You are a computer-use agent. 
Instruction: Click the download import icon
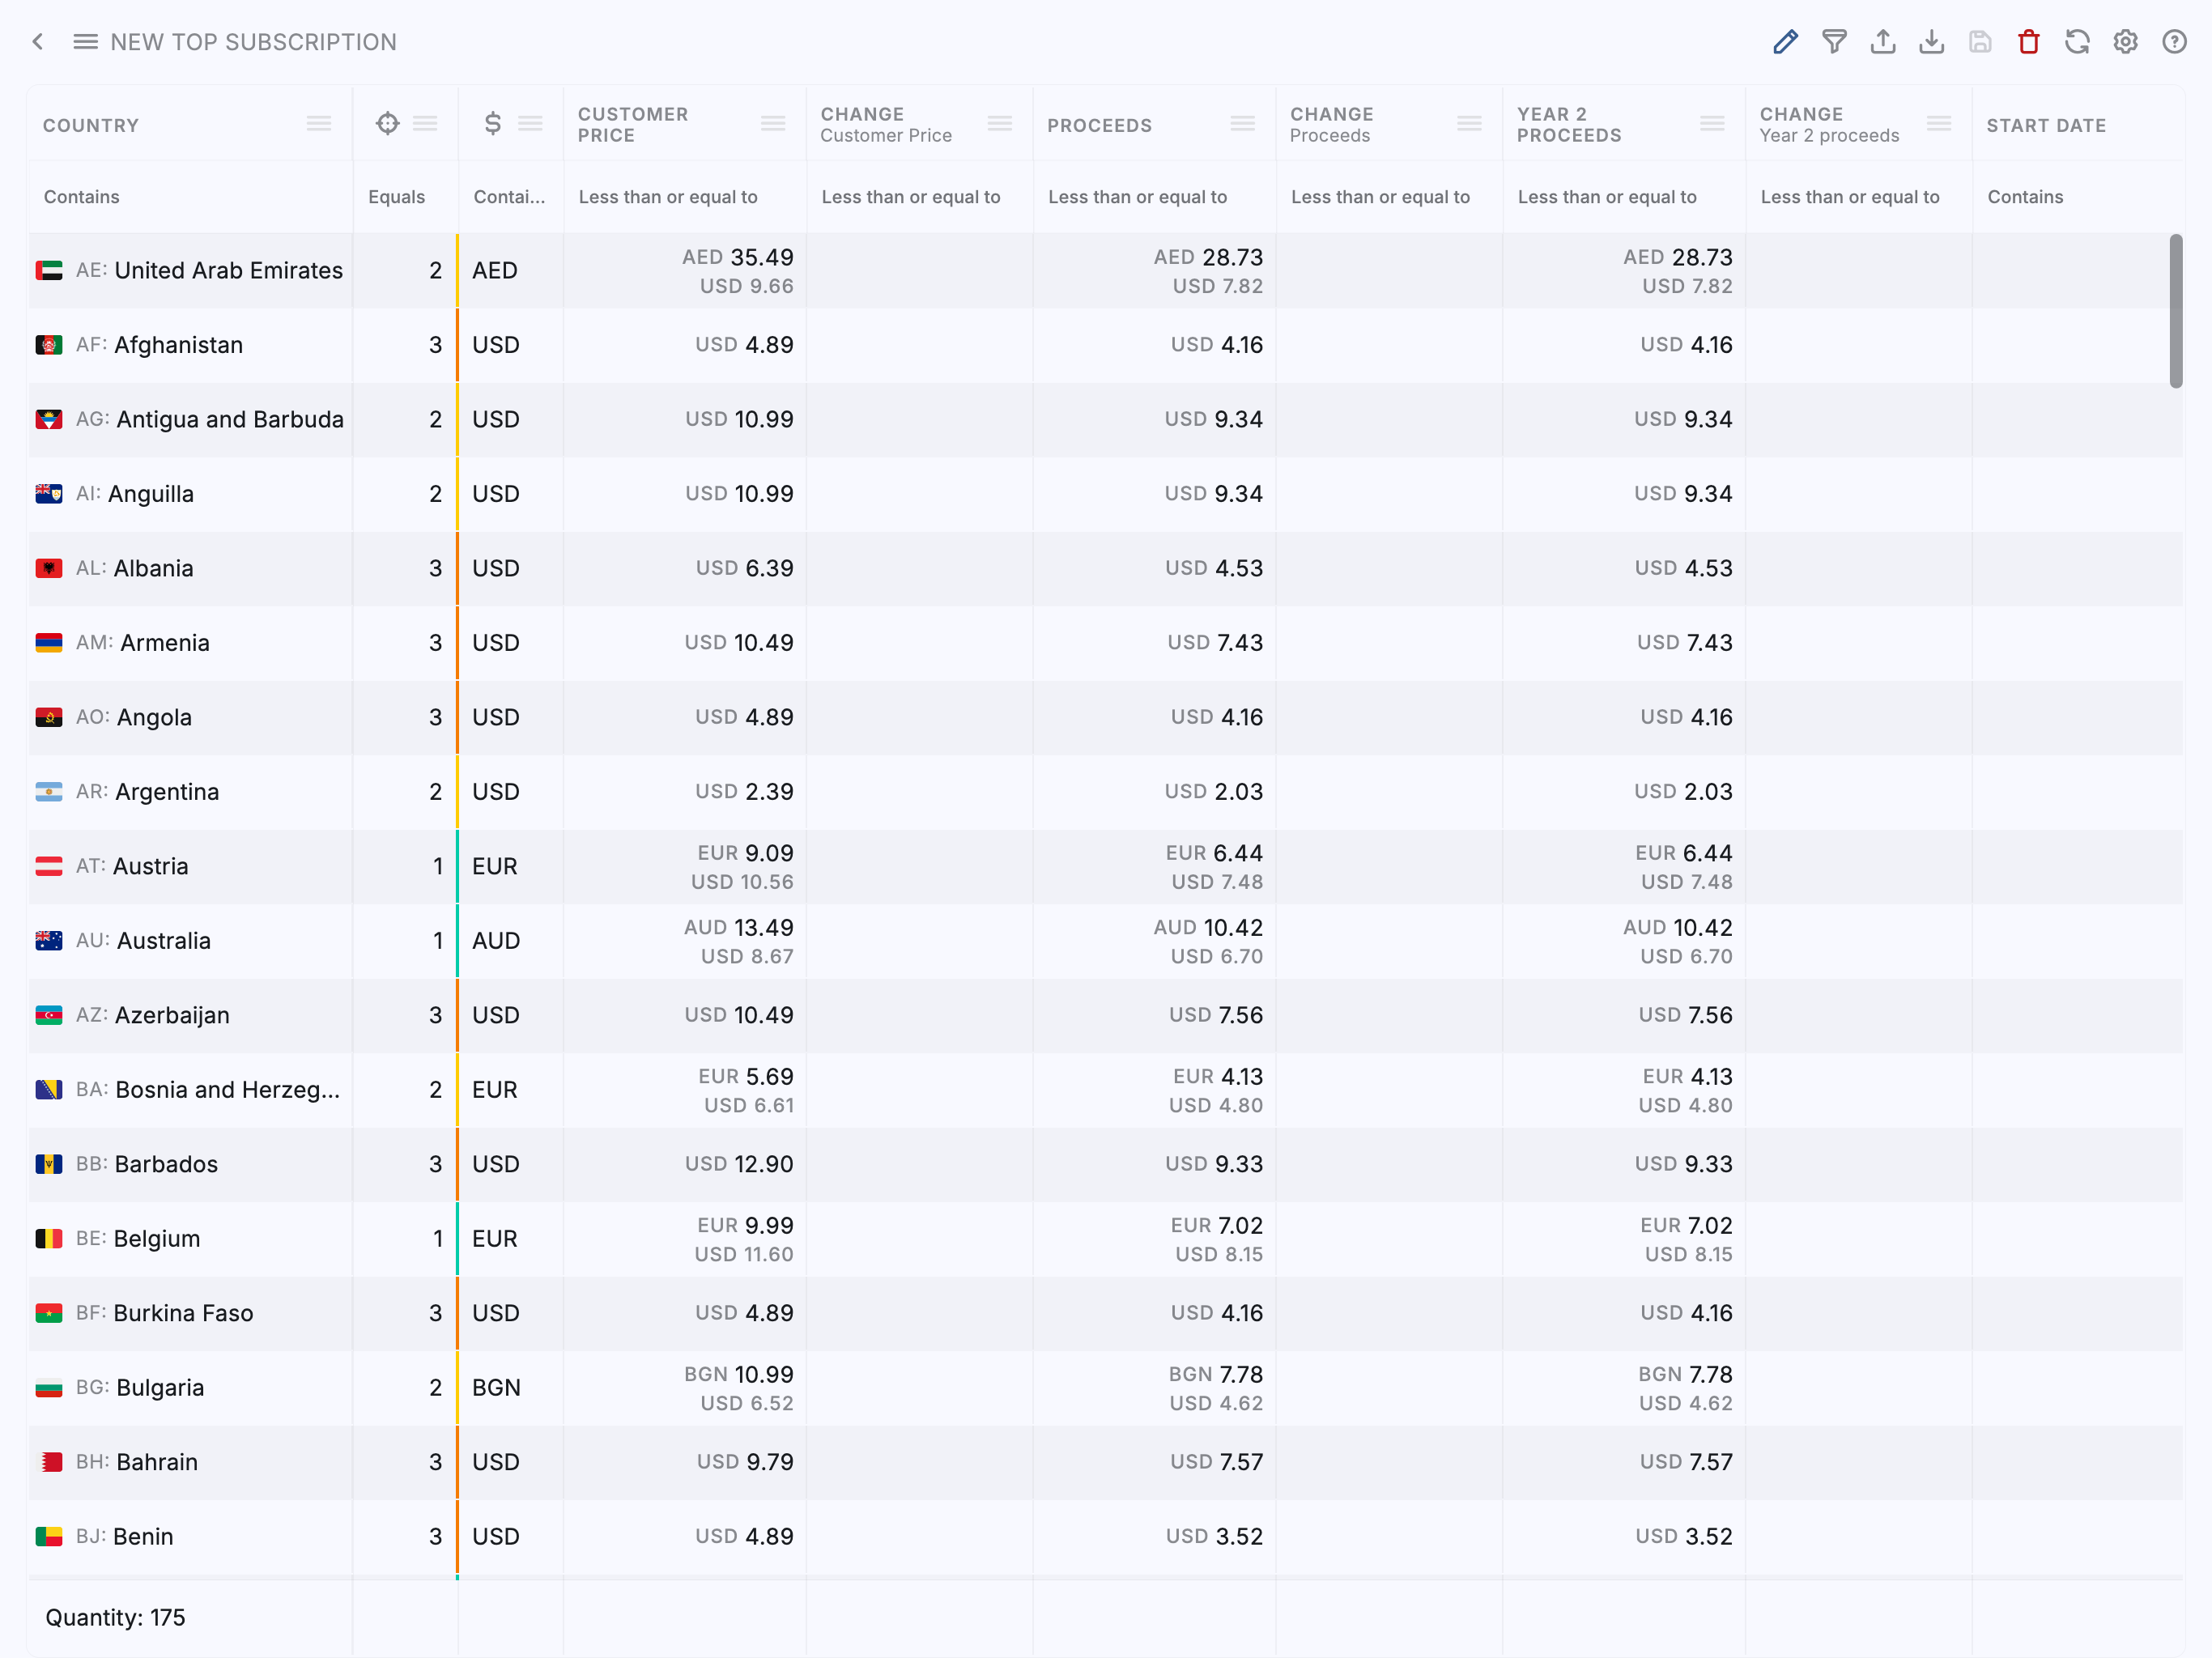(1931, 42)
